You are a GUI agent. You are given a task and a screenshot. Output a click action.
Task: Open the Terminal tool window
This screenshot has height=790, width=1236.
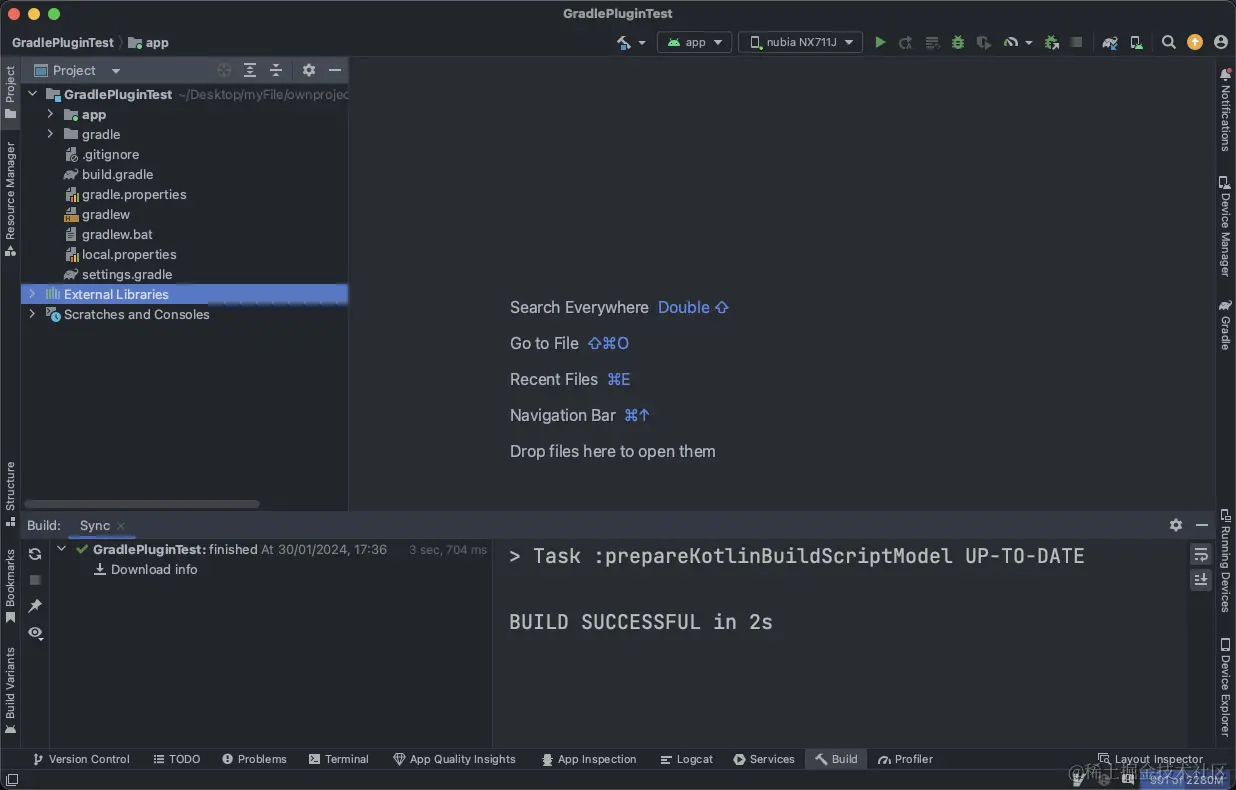coord(339,759)
